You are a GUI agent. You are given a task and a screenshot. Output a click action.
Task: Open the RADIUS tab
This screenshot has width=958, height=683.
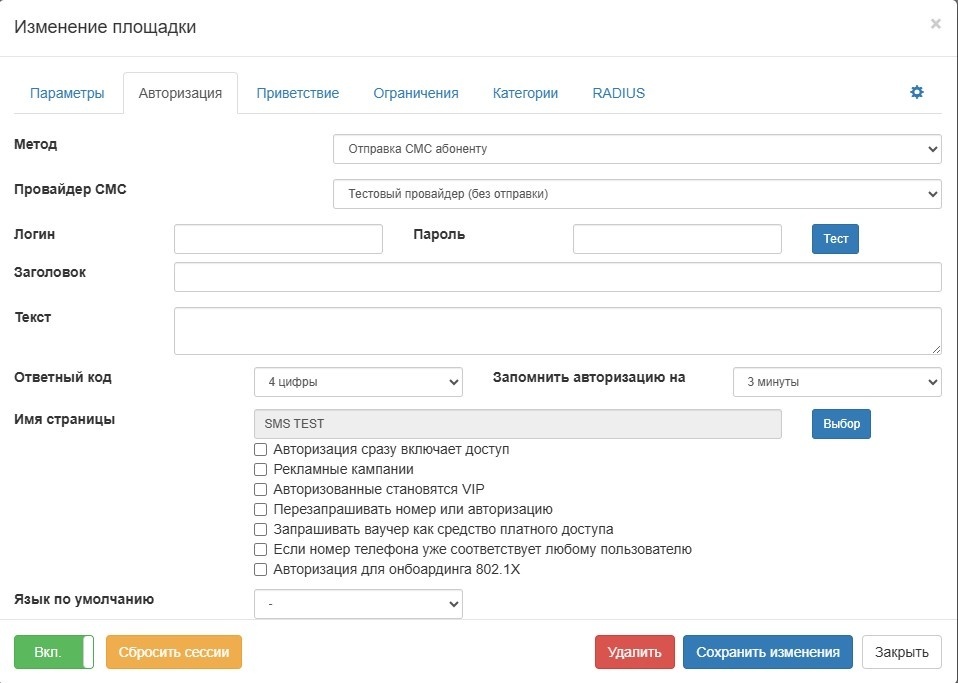point(618,93)
